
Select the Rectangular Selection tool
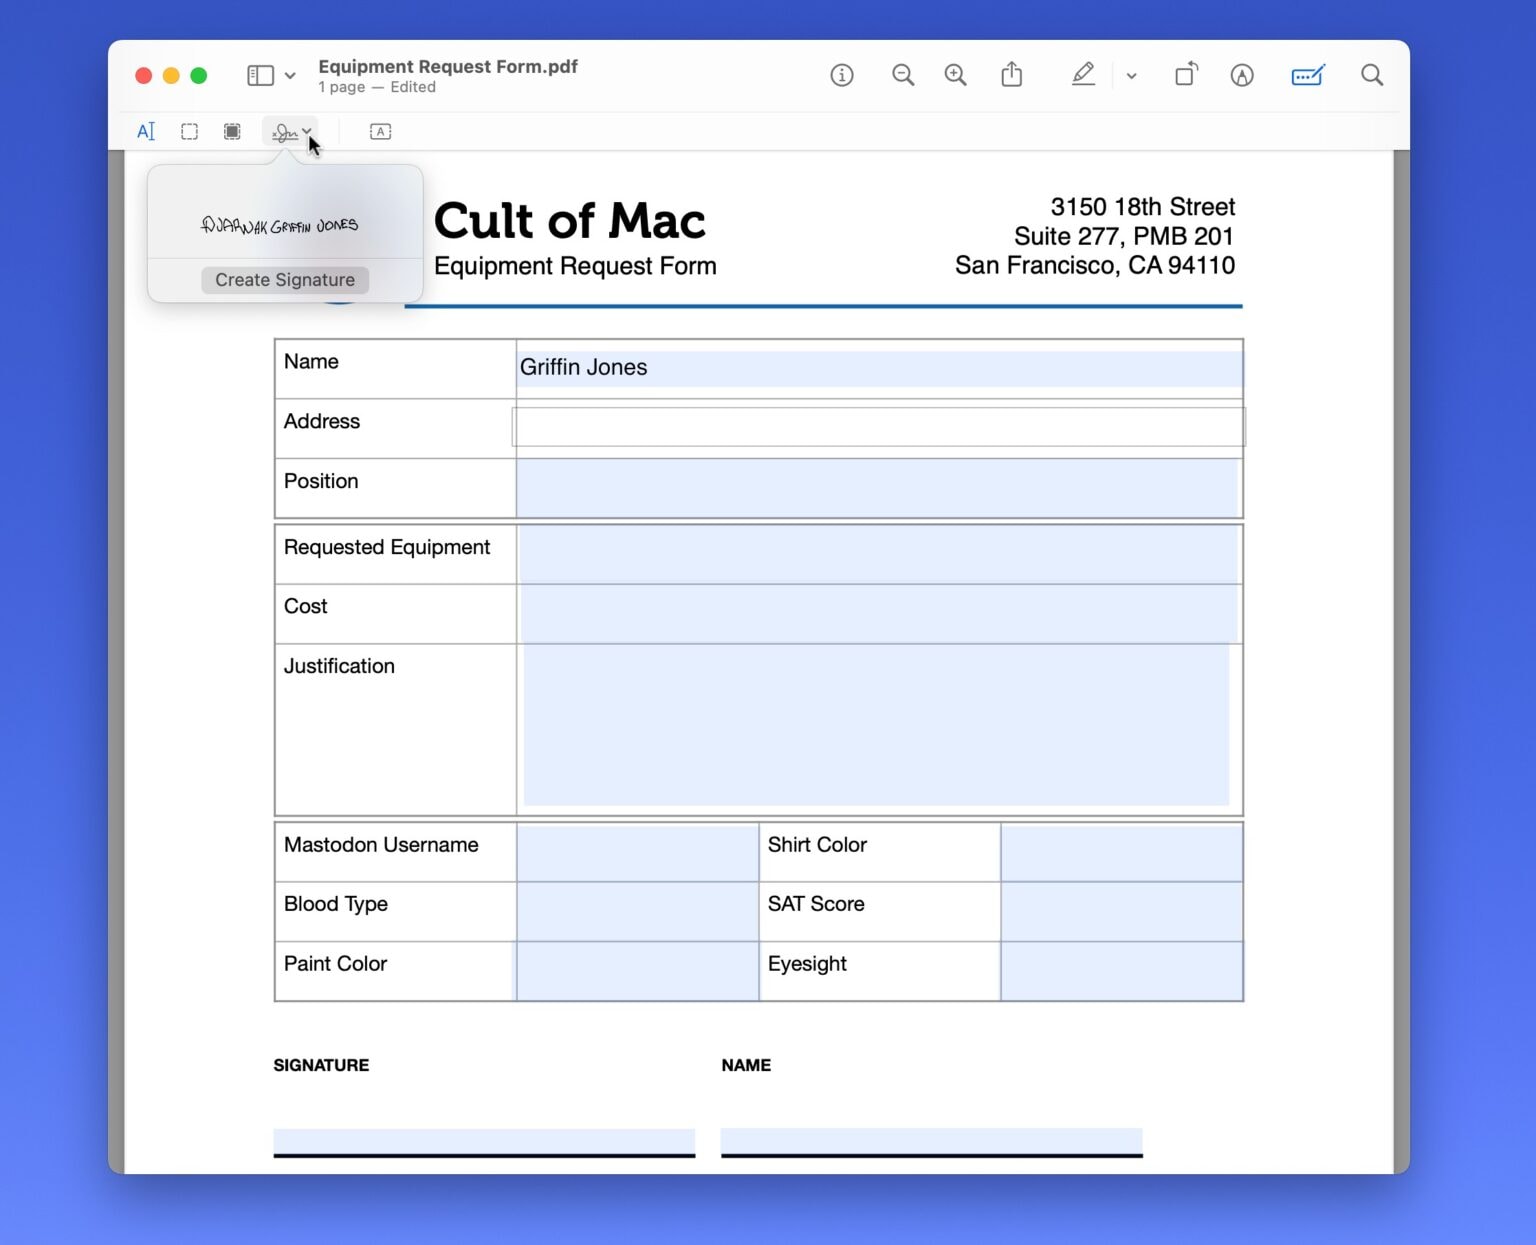coord(189,131)
